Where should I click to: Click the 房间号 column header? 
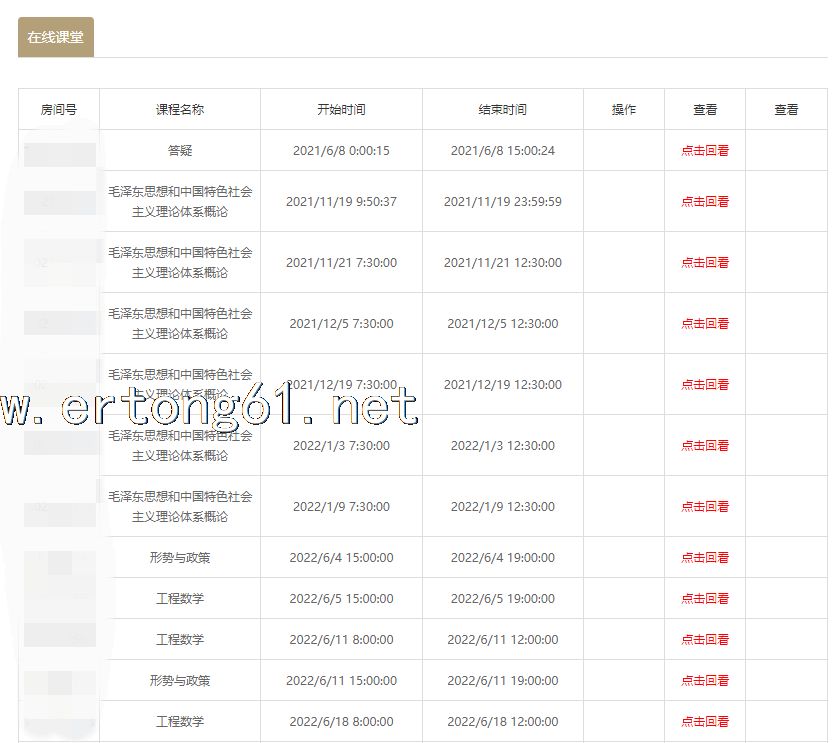click(59, 110)
